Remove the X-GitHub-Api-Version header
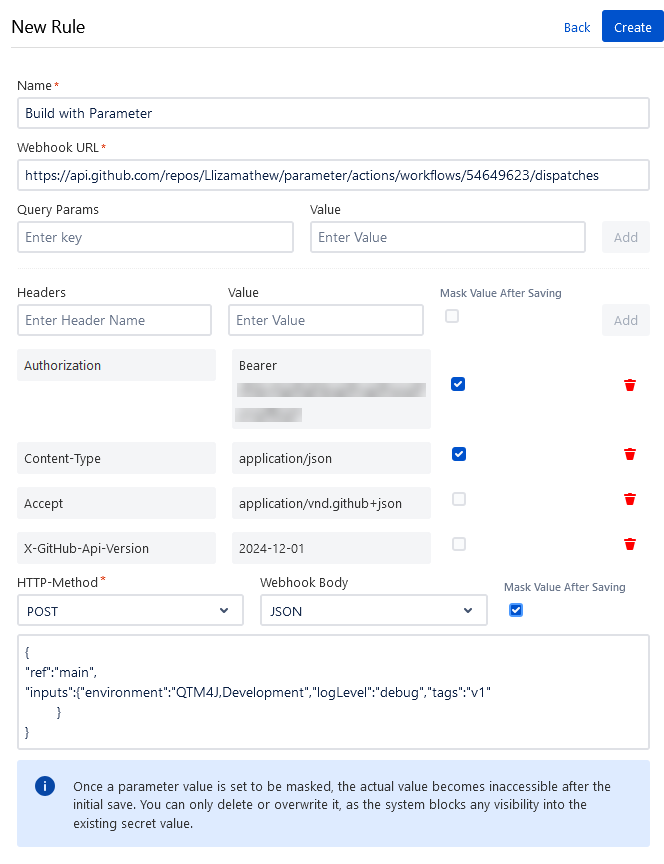Screen dimensions: 664x864 [x=629, y=544]
